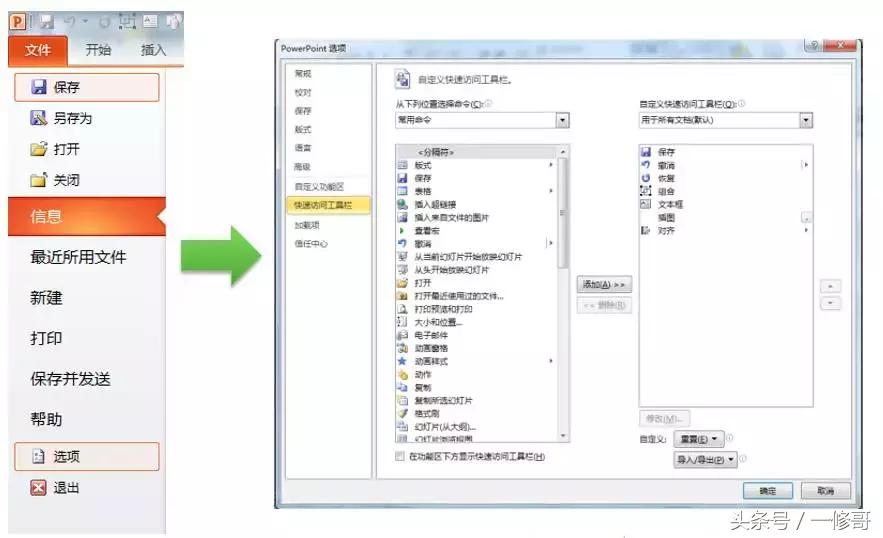Screen dimensions: 883x538
Task: Expand the 版式 submenu arrow in the command list
Action: tap(551, 164)
